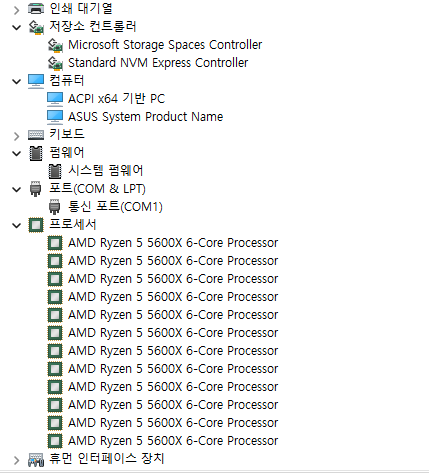
Task: Collapse the 컴퓨터 category
Action: pos(16,81)
